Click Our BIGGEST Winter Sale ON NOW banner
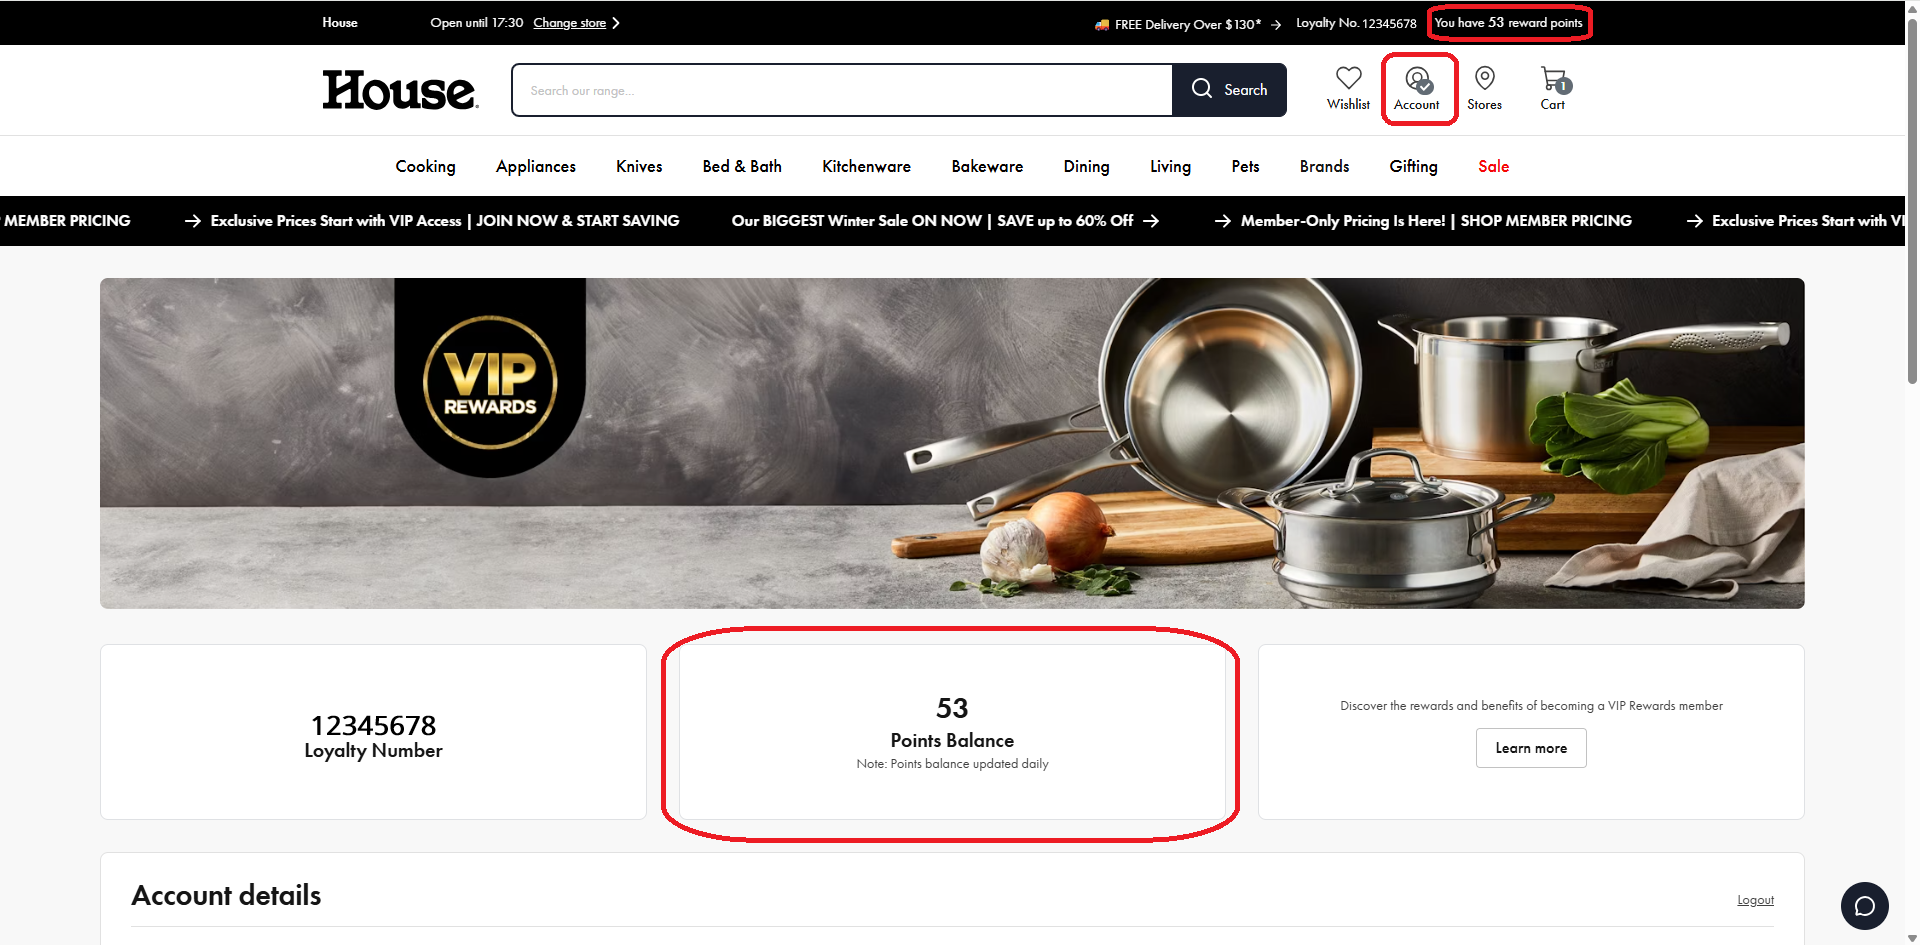 pos(945,220)
